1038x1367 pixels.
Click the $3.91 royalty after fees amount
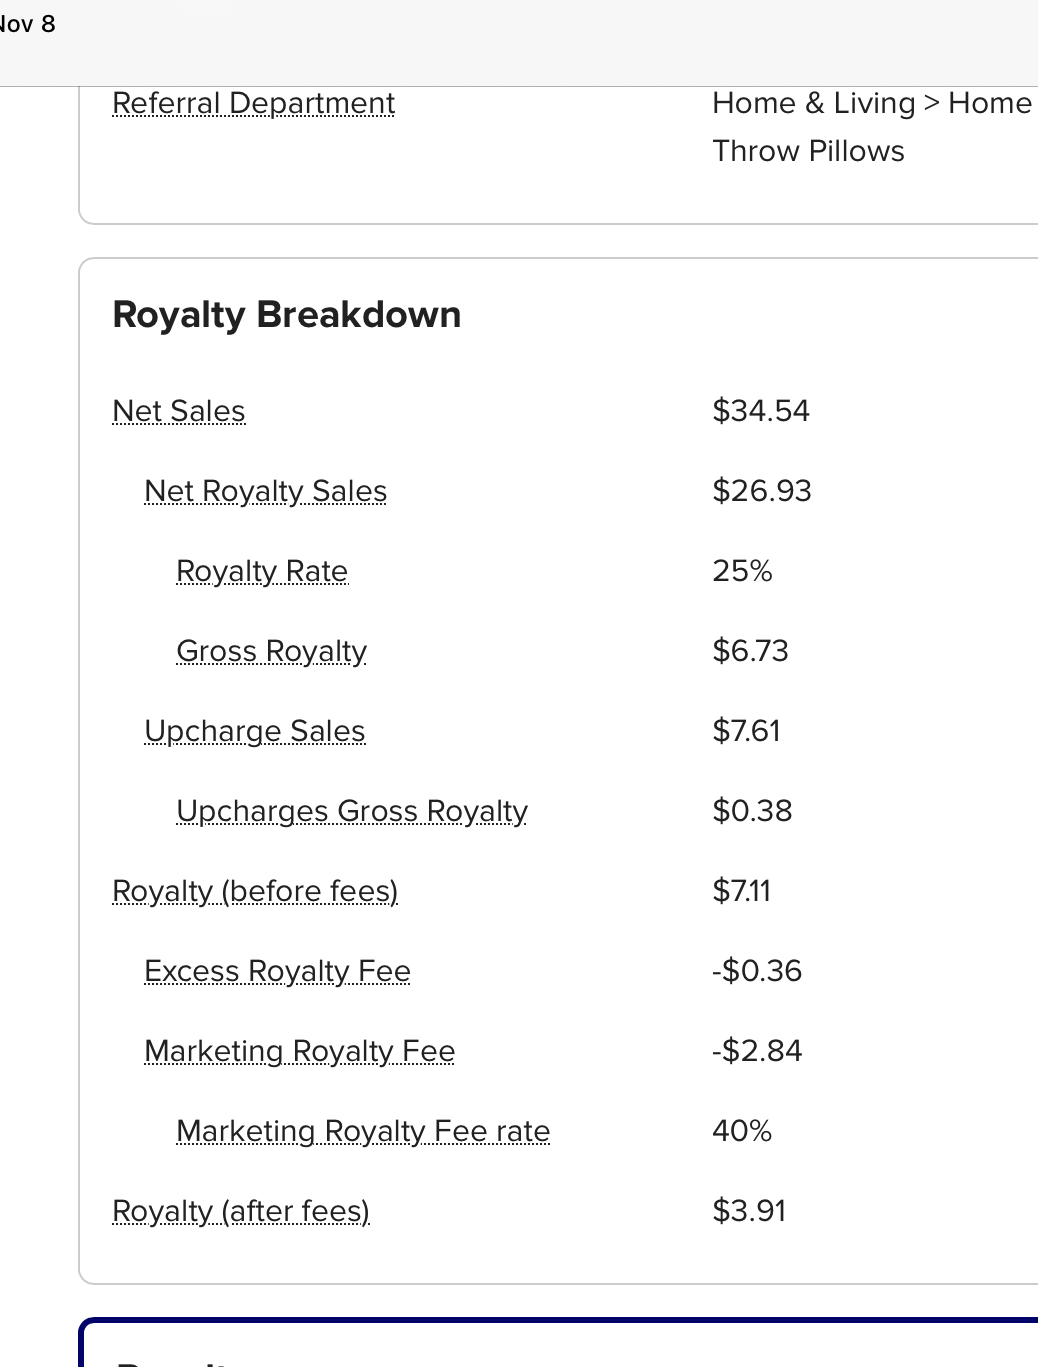(749, 1211)
